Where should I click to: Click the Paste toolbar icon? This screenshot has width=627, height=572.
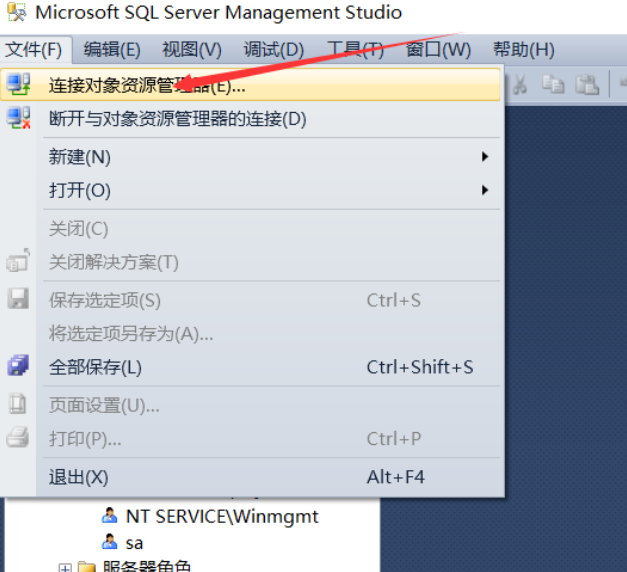[587, 84]
